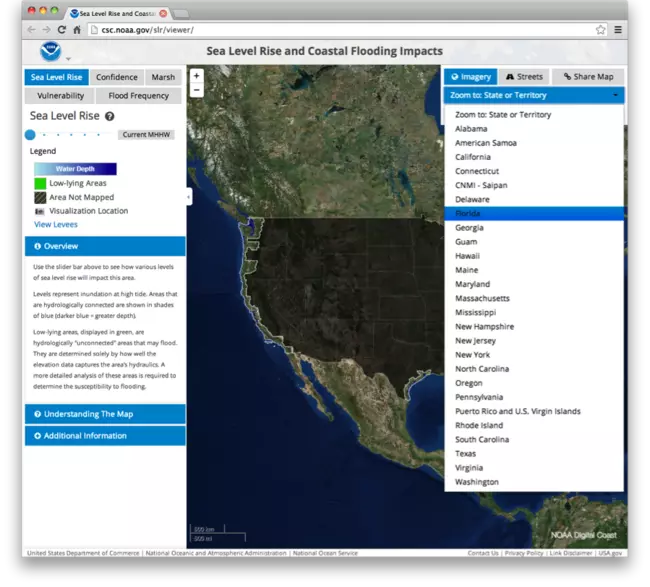Collapse the Zoom to State or Territory dropdown
This screenshot has height=587, width=650.
pos(534,95)
